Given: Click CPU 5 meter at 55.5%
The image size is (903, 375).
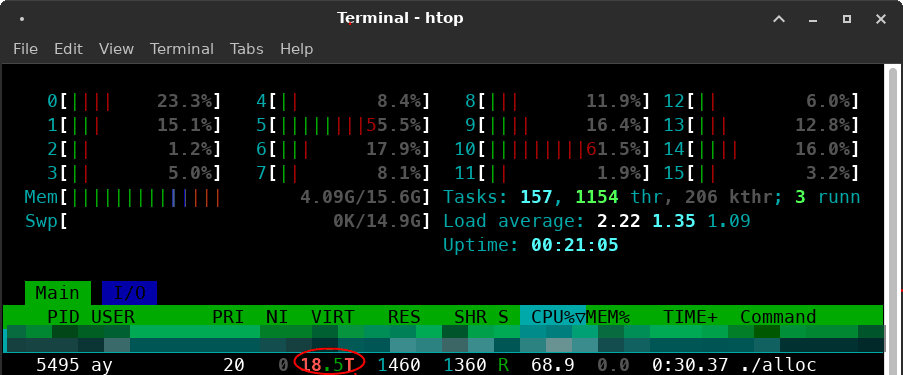Looking at the screenshot, I should [343, 125].
